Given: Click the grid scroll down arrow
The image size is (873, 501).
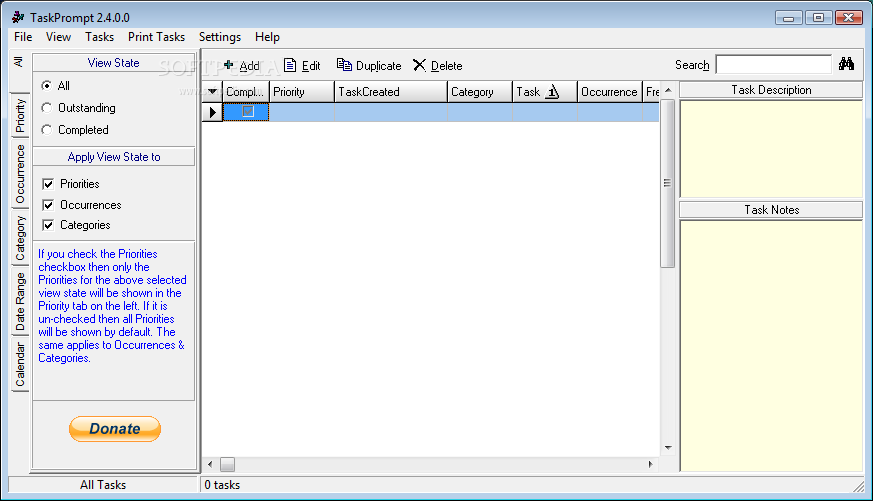Looking at the screenshot, I should click(x=668, y=448).
